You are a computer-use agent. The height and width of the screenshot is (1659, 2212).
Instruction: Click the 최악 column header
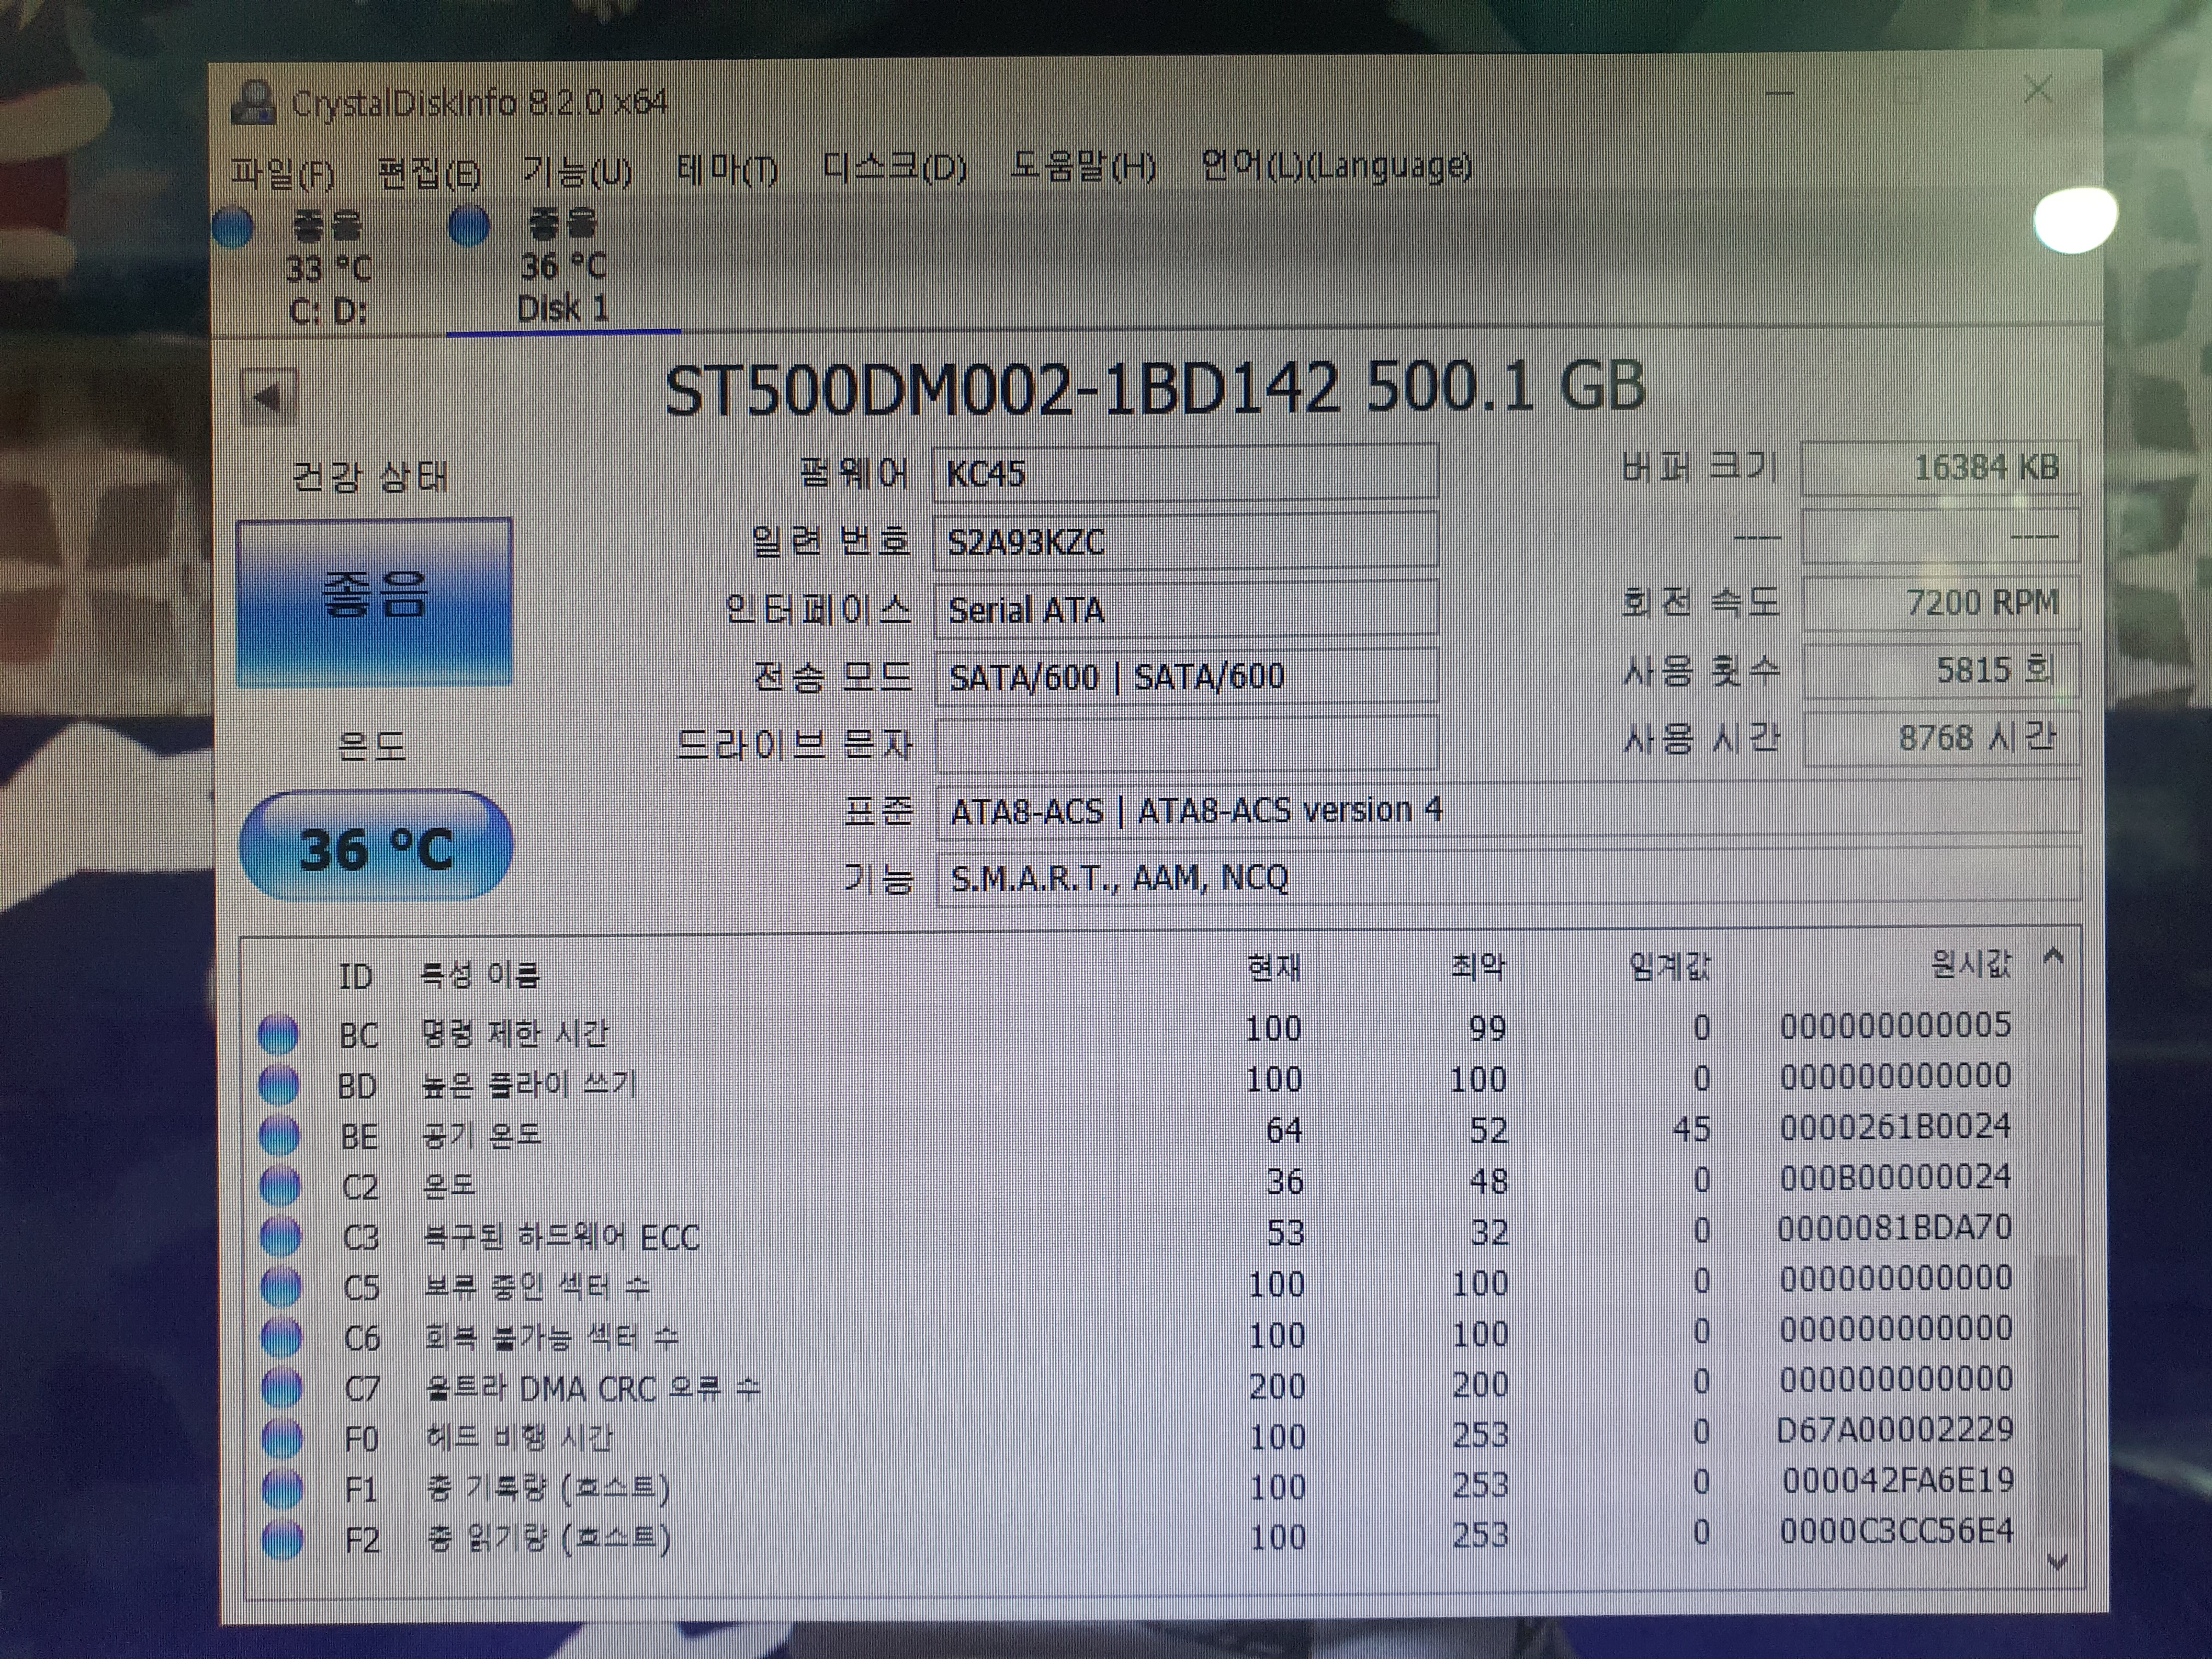click(x=1477, y=966)
